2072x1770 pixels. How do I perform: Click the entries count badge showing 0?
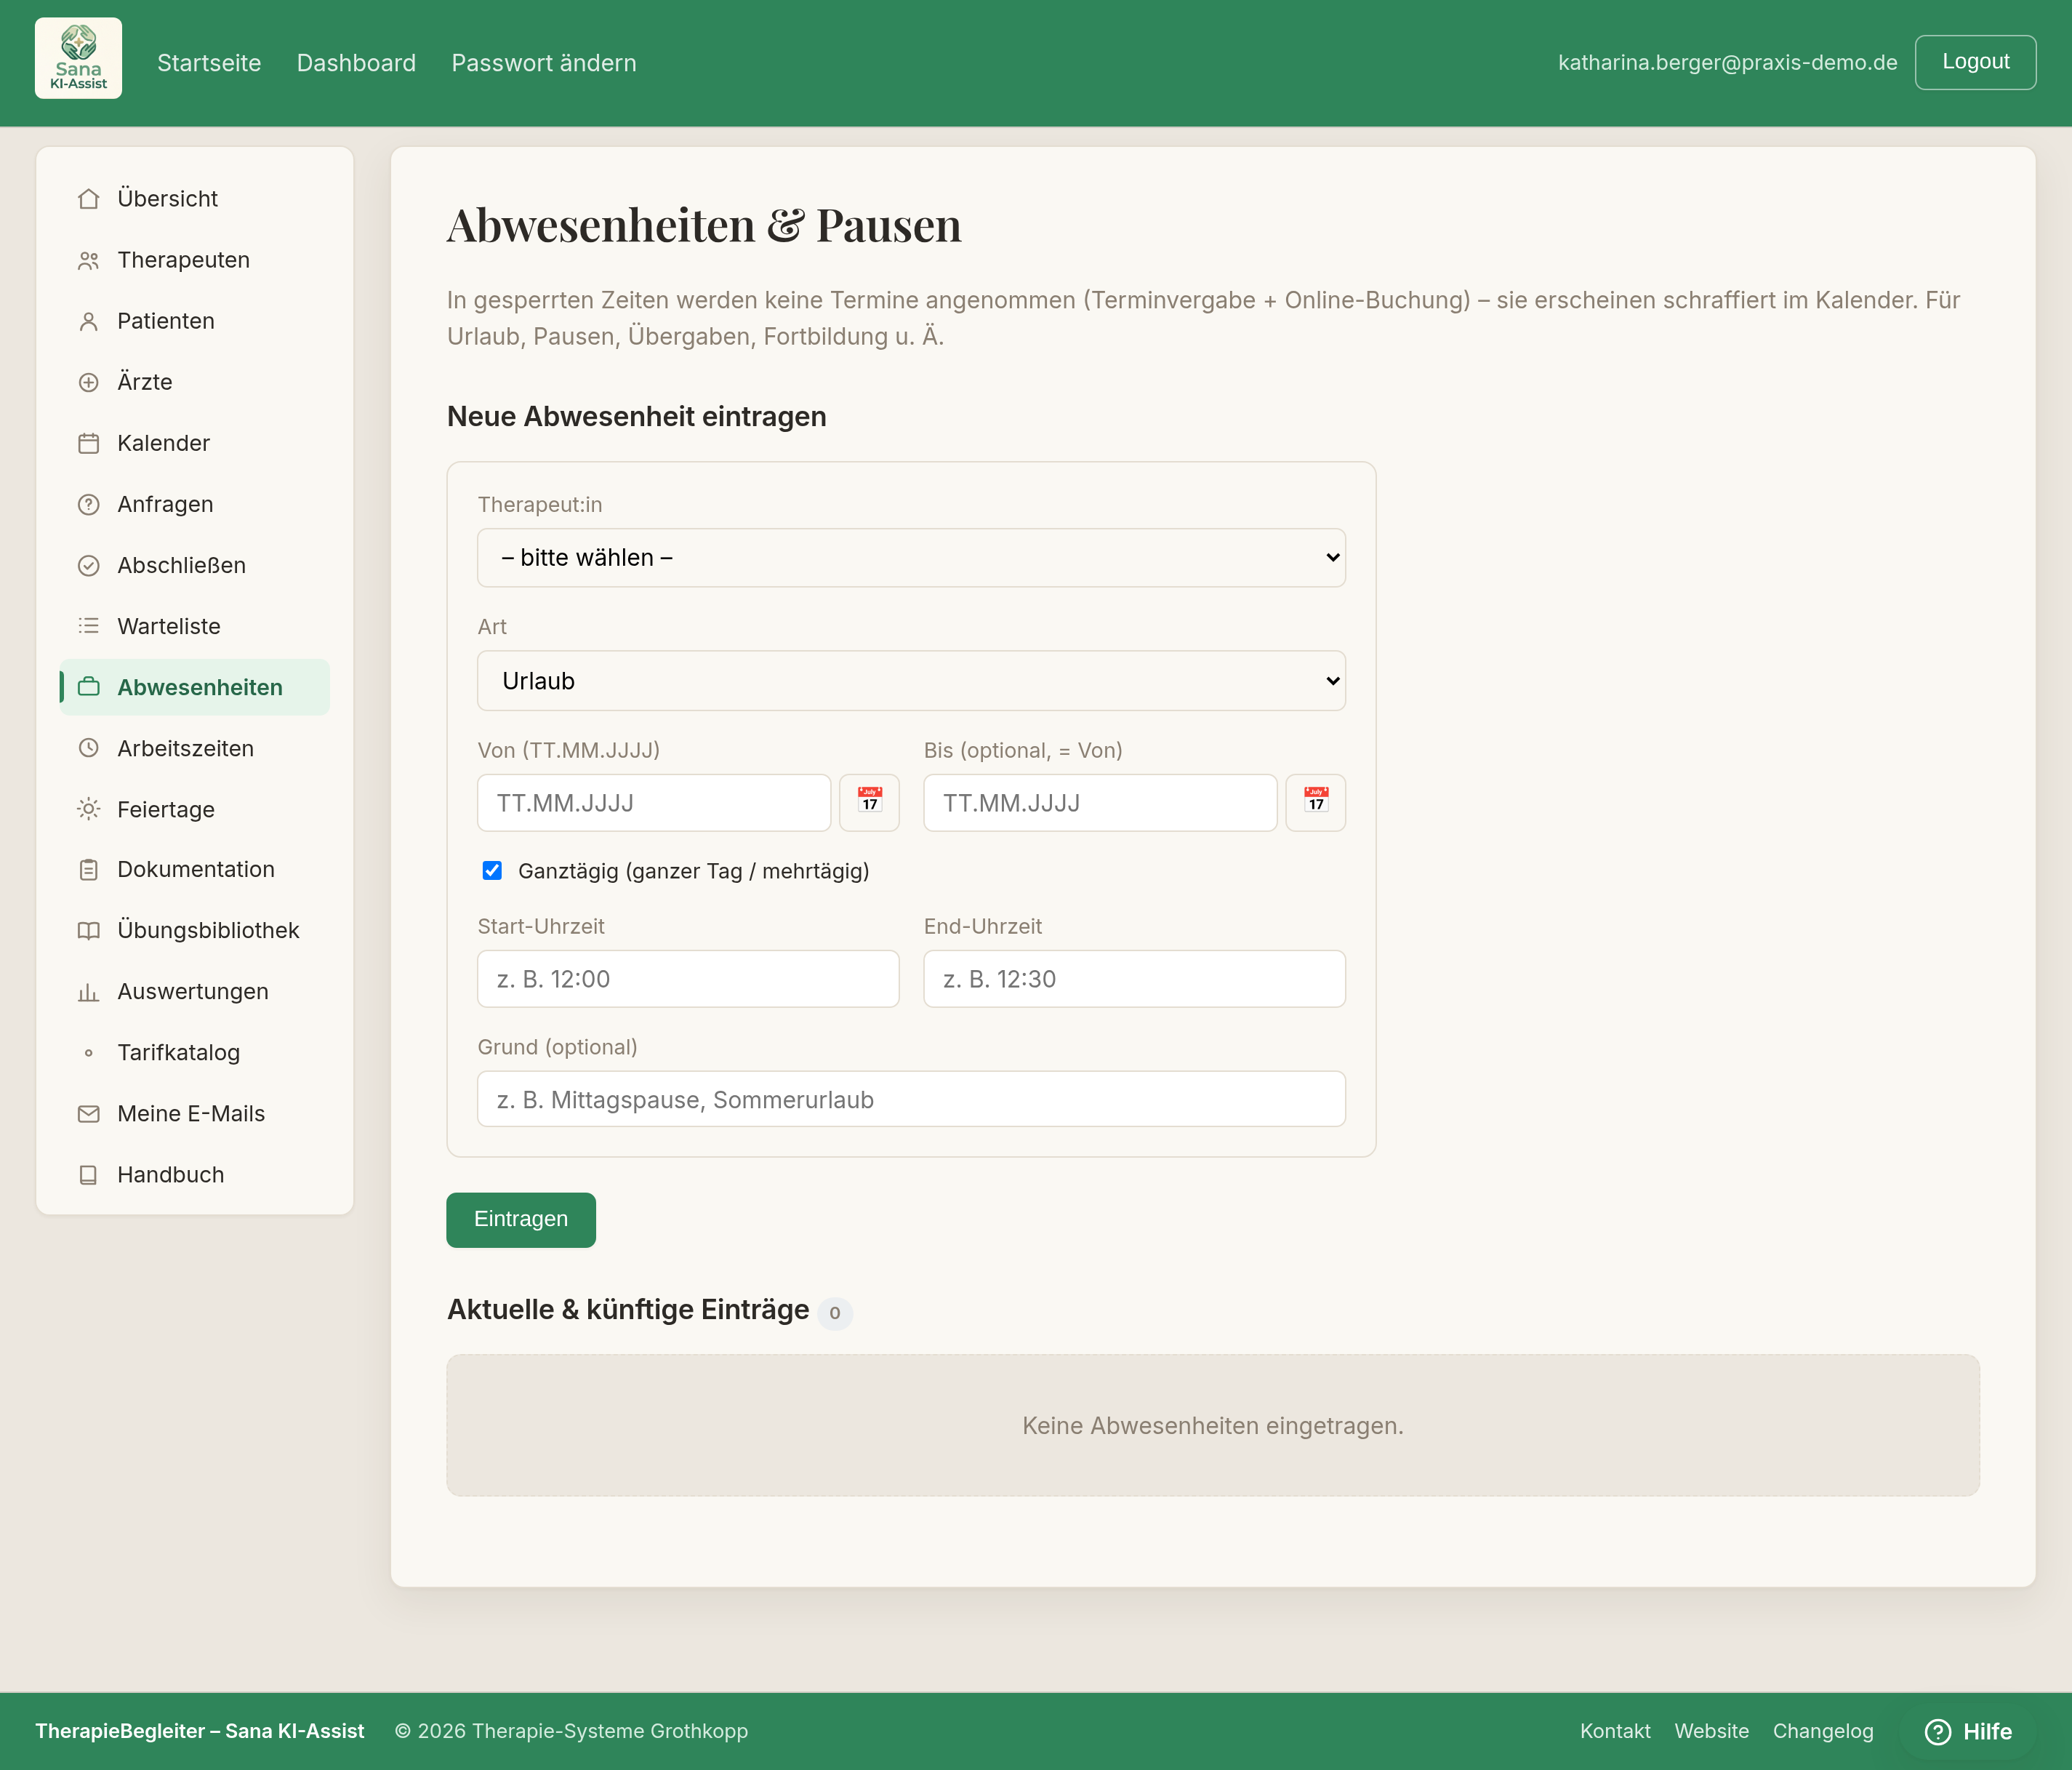[x=835, y=1313]
